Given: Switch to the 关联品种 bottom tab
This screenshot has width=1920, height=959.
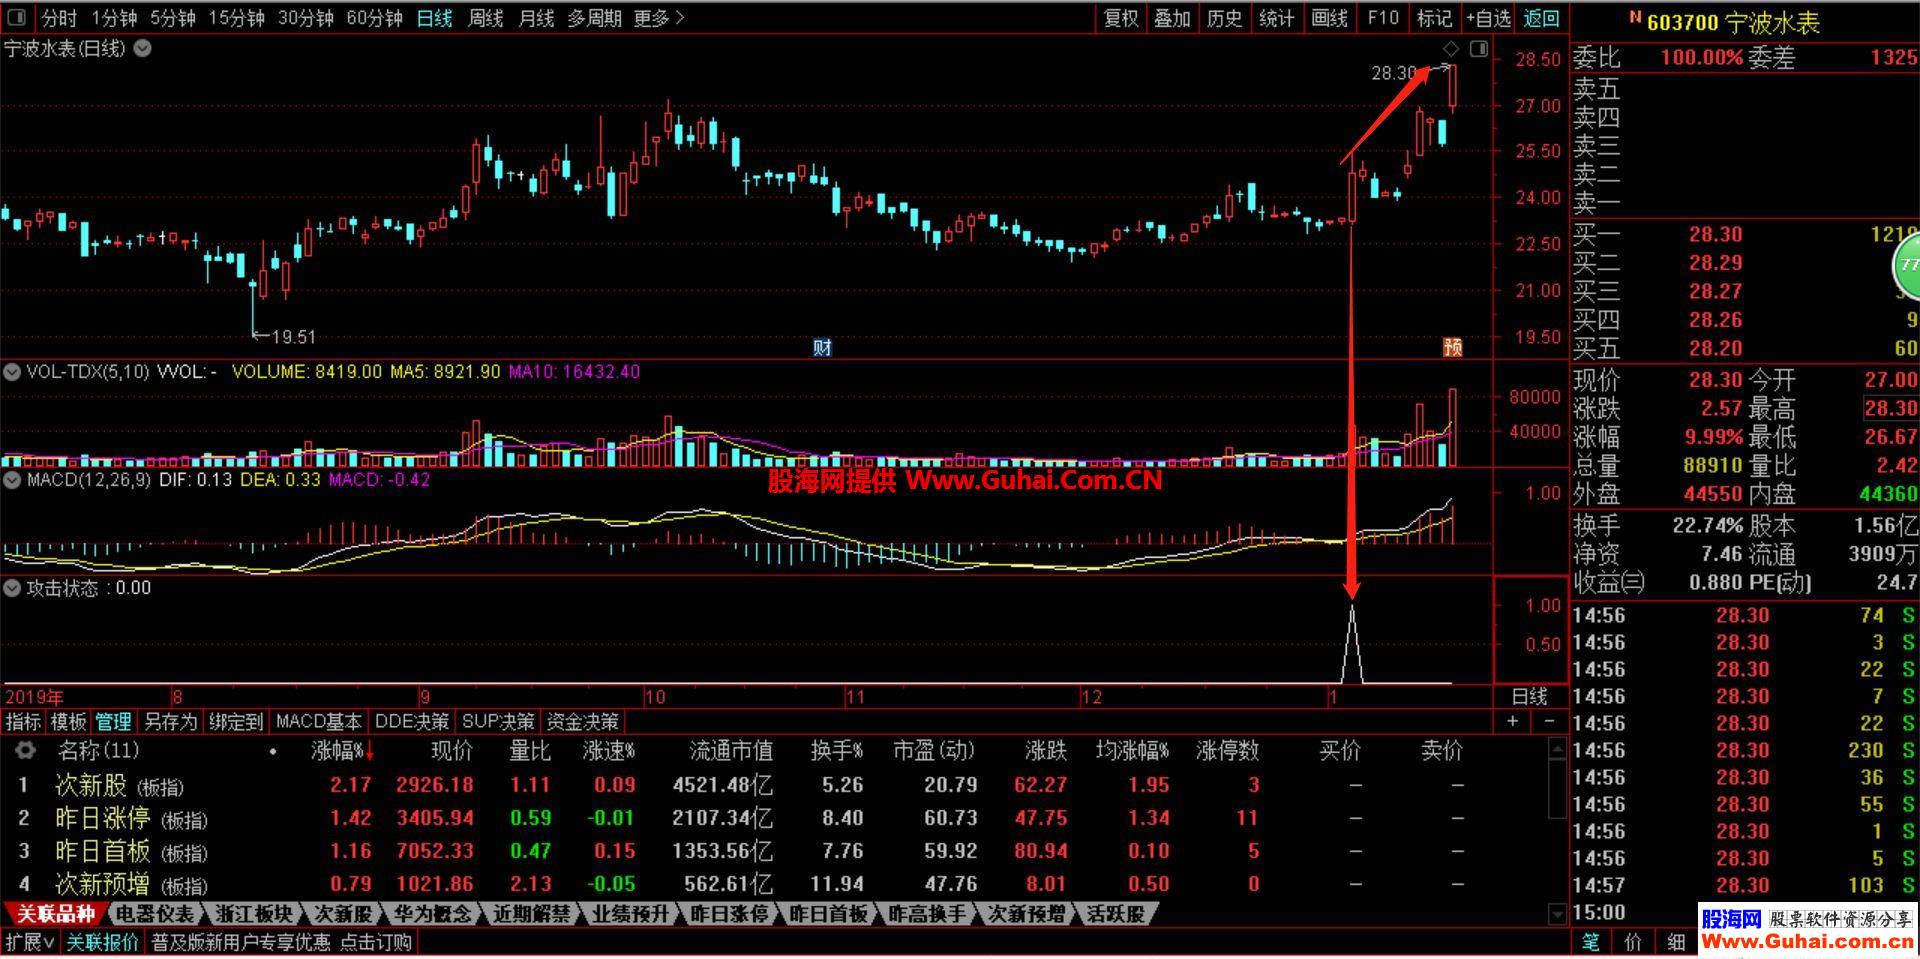Looking at the screenshot, I should coord(54,914).
